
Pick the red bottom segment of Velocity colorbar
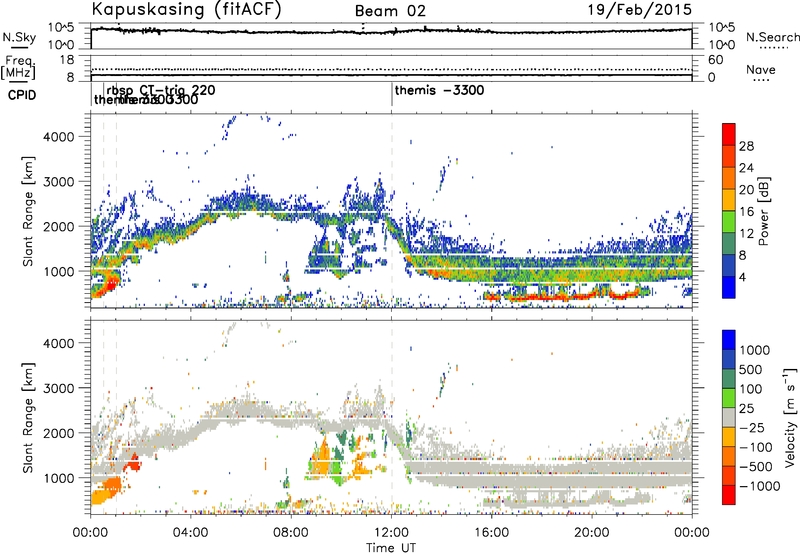pos(729,495)
